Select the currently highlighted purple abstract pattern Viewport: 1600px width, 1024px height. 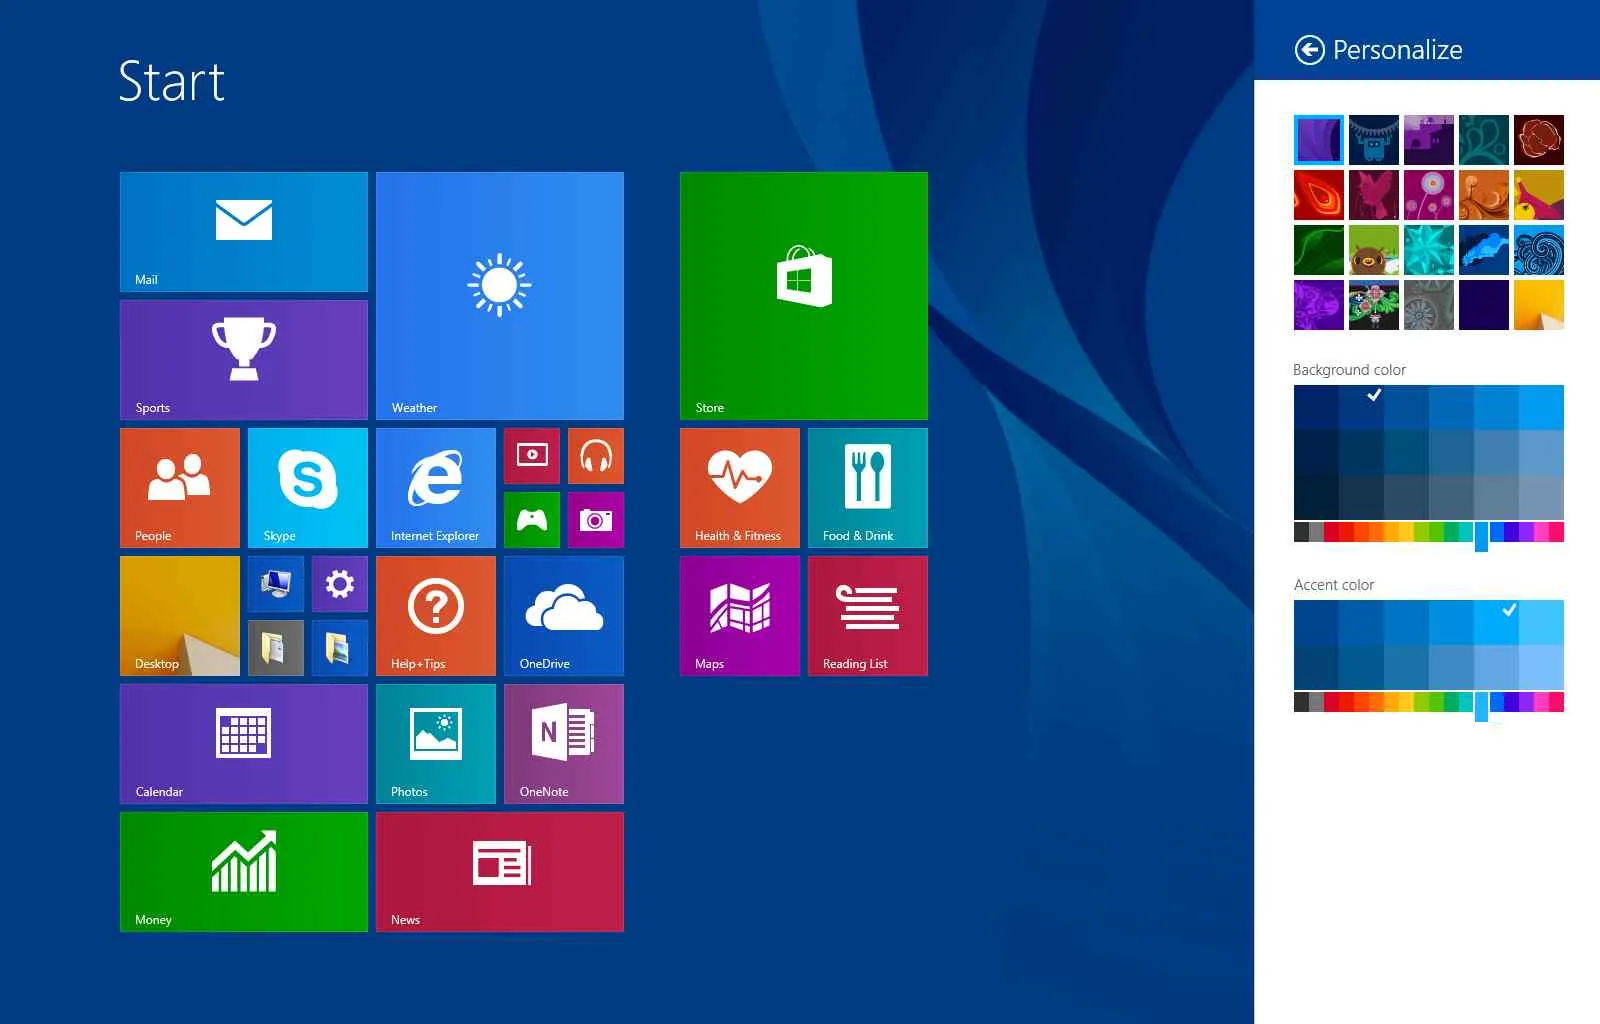coord(1319,140)
